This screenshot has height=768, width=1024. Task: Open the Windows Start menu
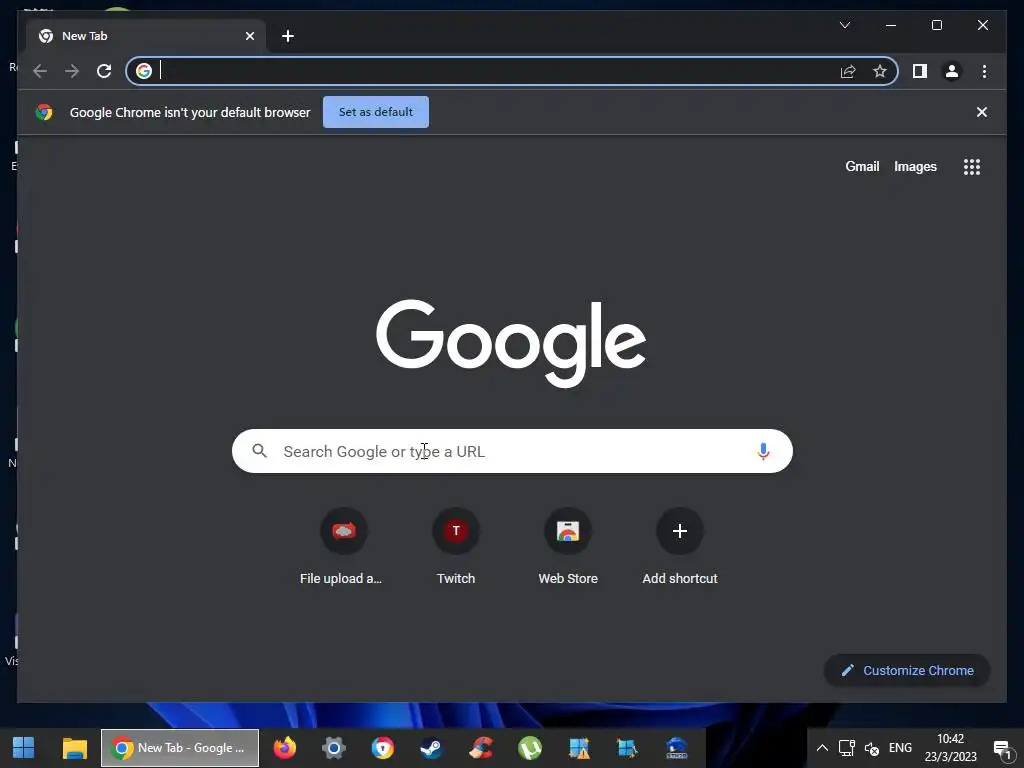tap(24, 748)
